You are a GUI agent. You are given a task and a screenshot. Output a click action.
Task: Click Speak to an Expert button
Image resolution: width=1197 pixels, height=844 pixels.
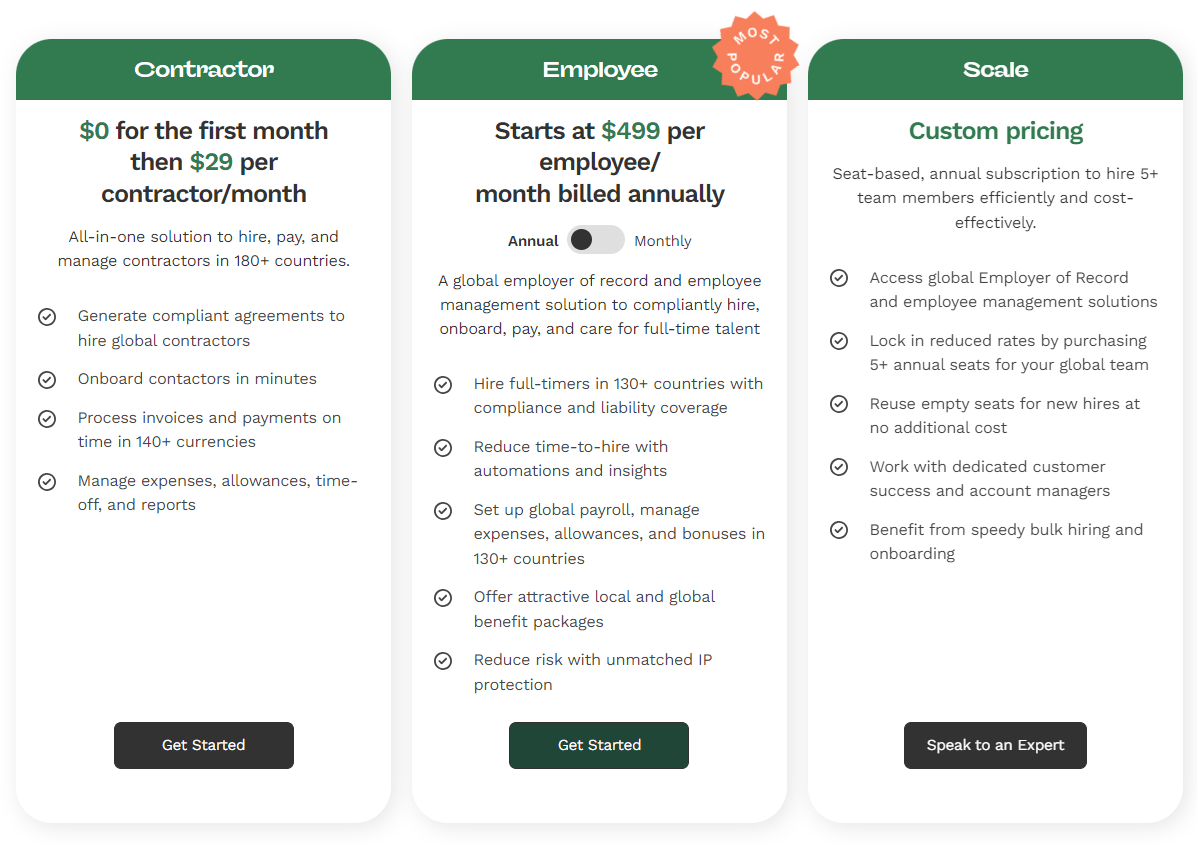[995, 745]
